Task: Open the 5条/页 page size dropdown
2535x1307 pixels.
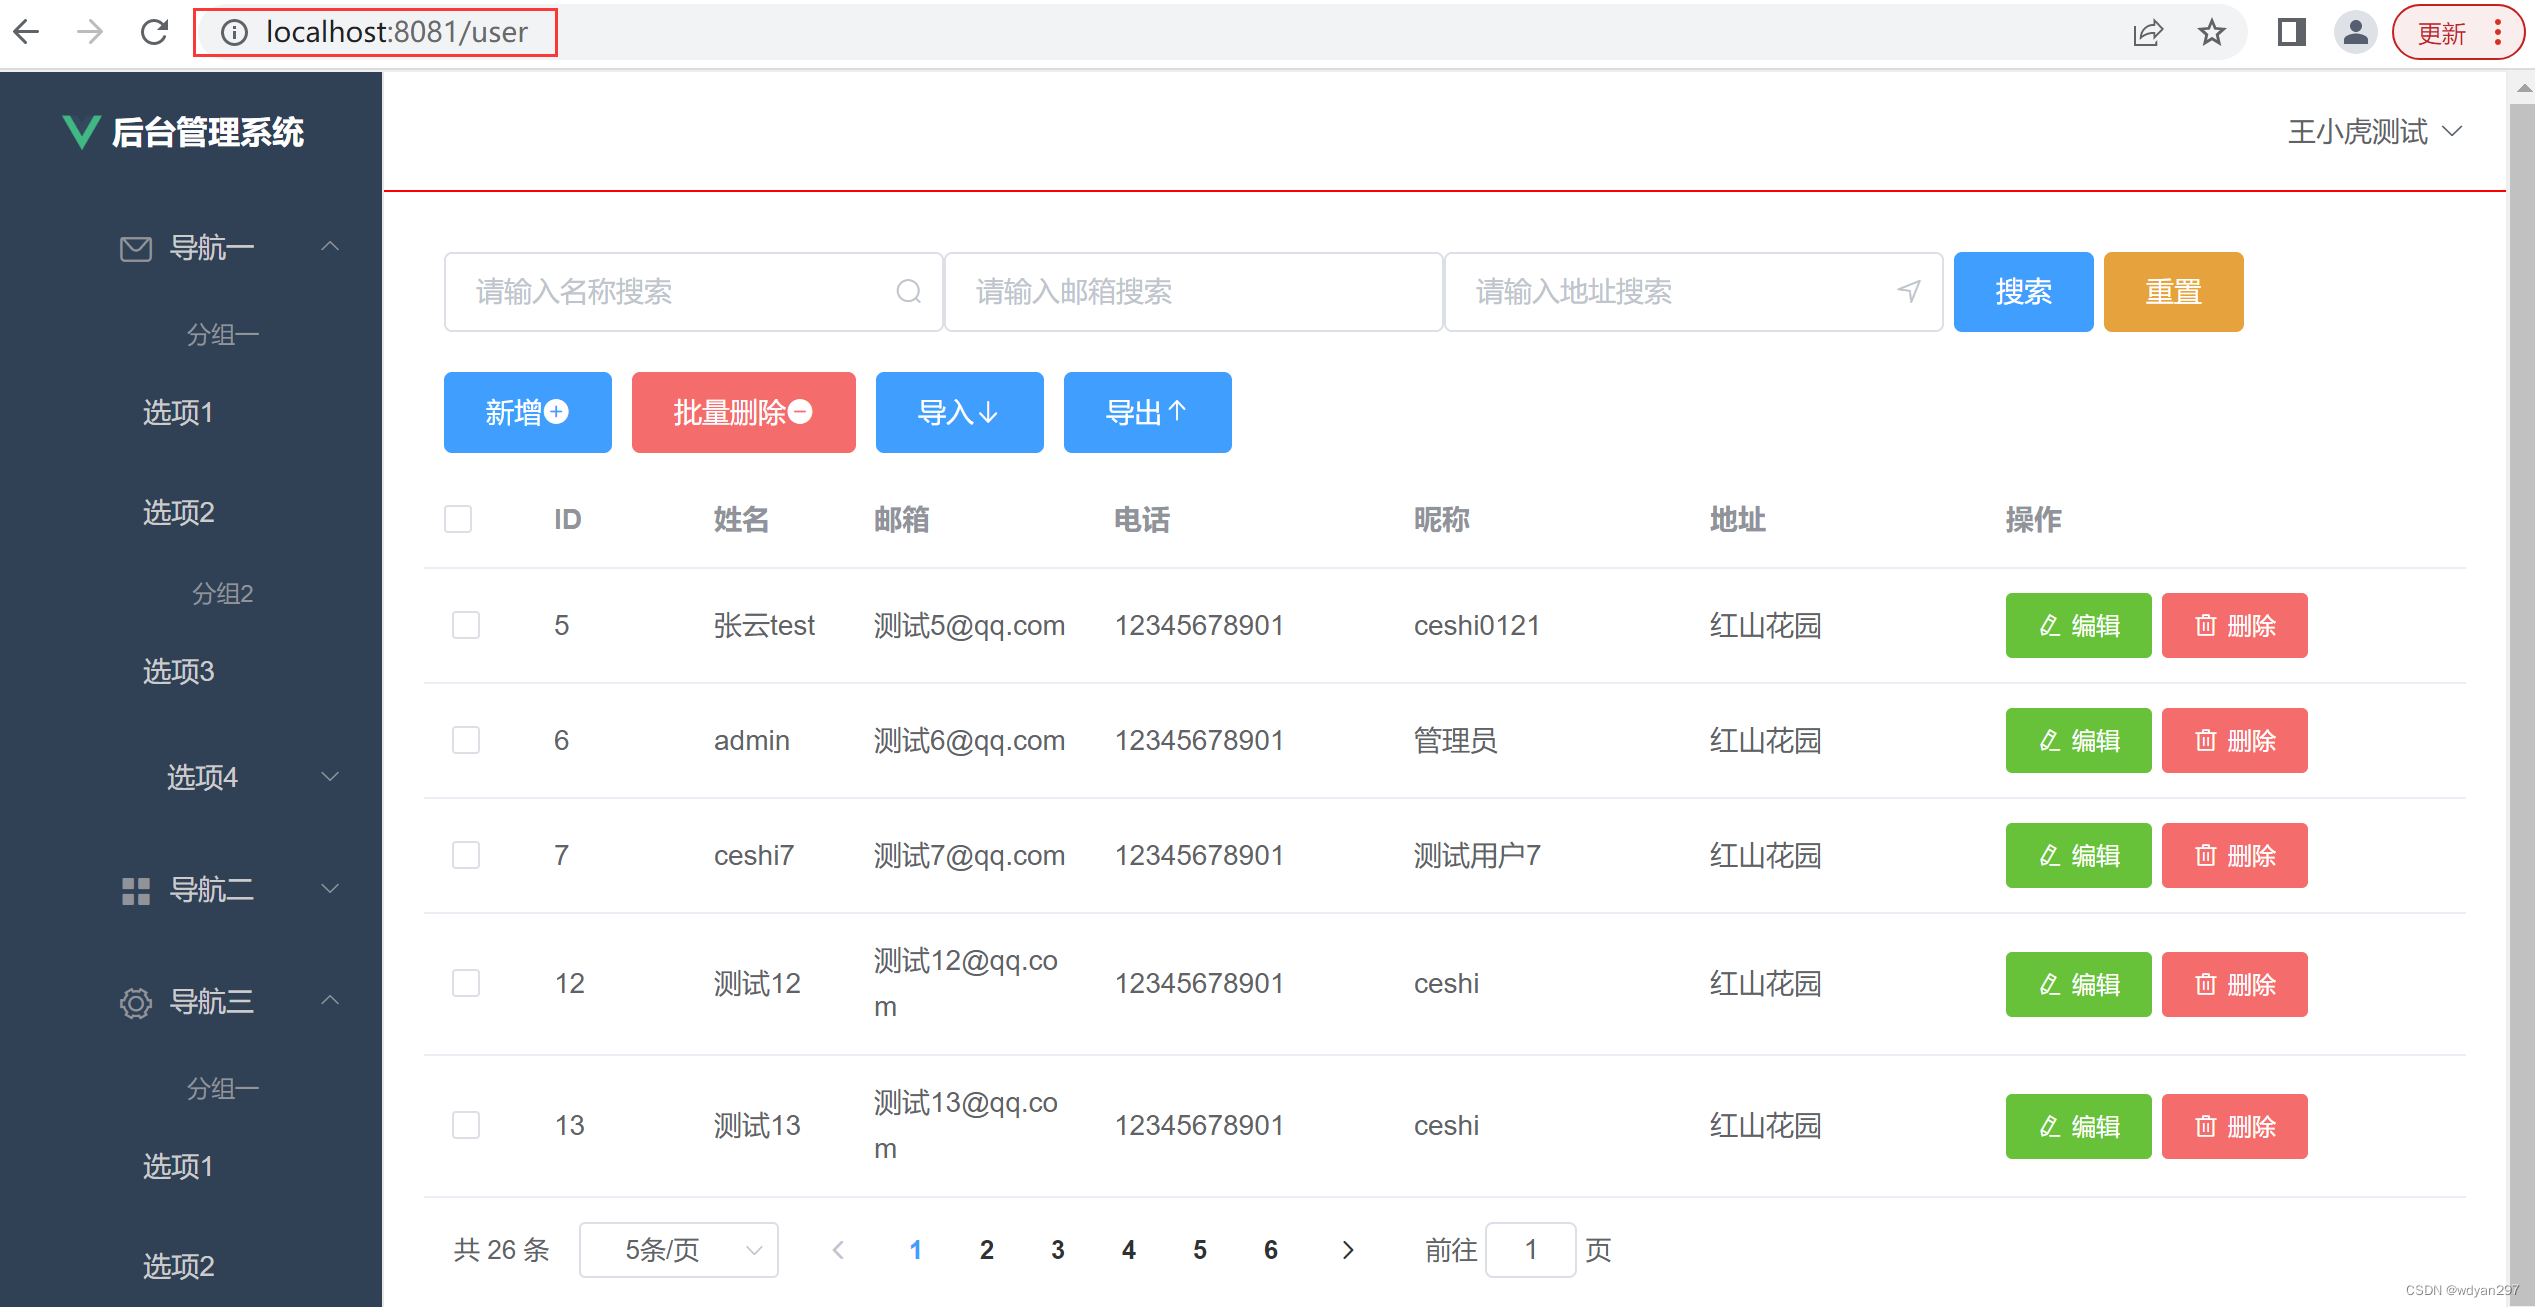Action: (679, 1250)
